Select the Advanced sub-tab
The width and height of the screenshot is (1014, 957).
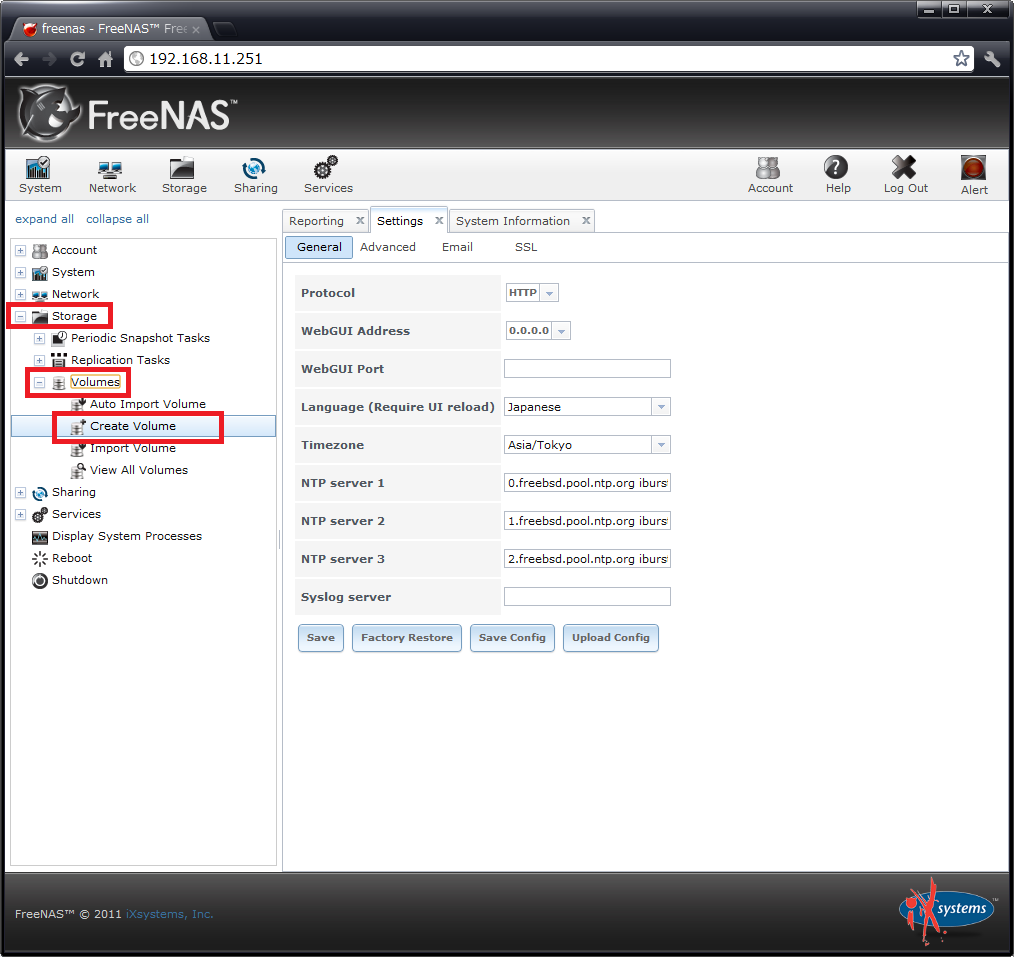[387, 247]
